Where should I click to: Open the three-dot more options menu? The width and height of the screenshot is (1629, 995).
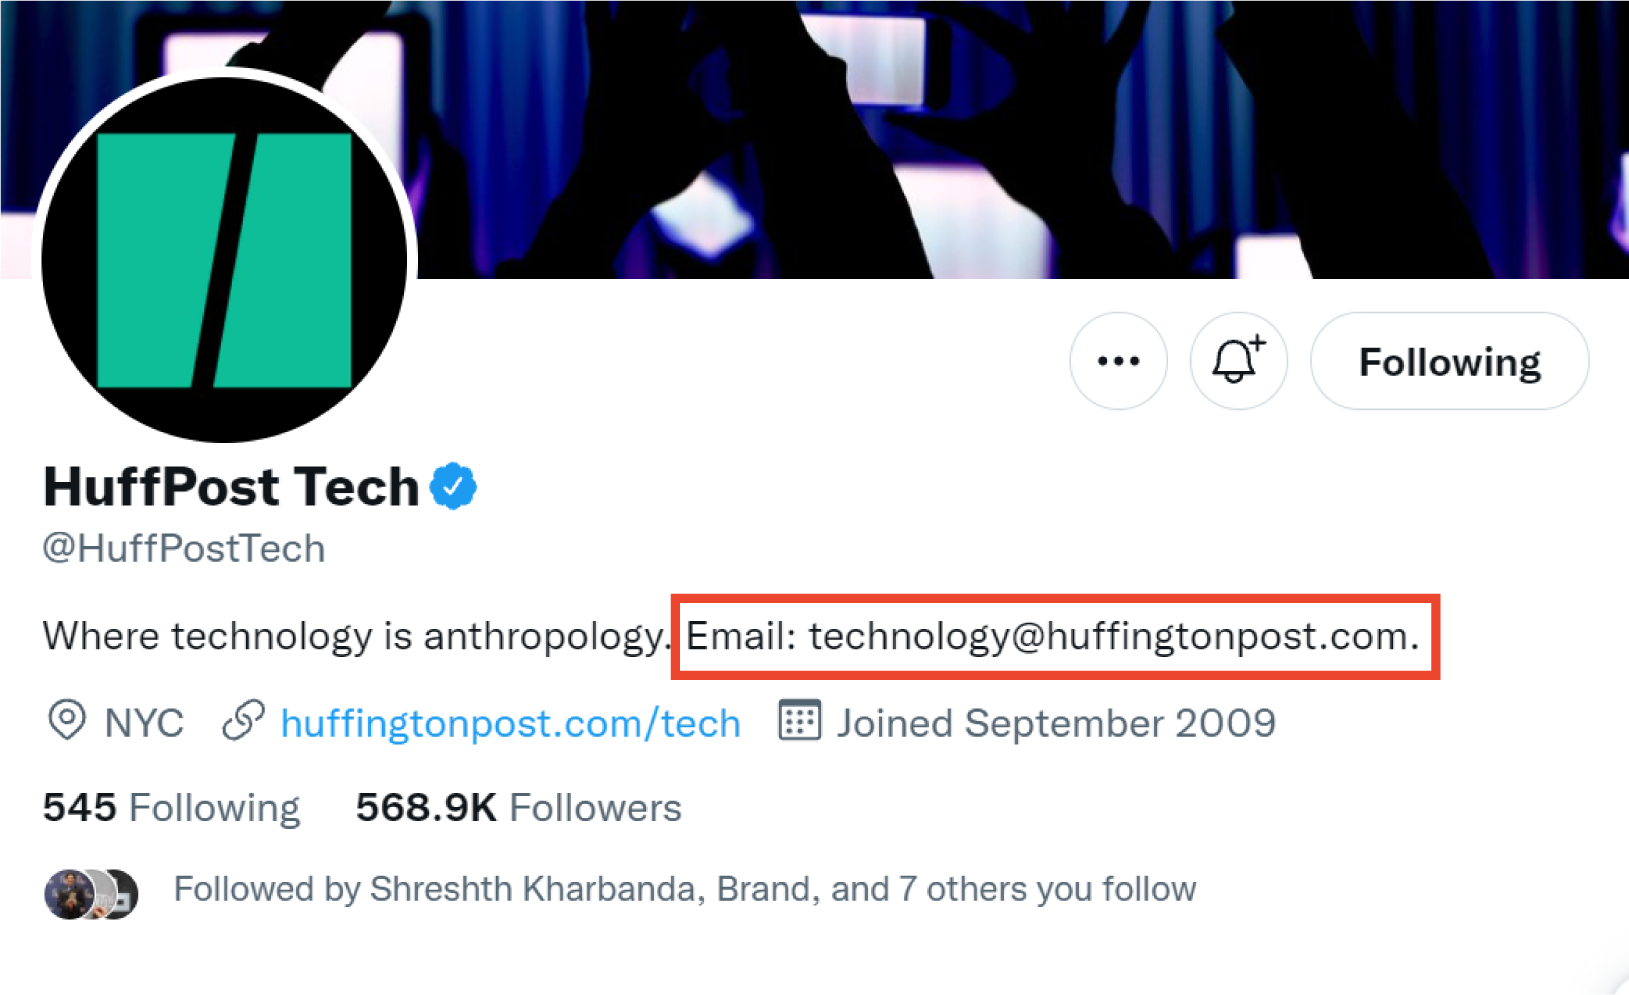[x=1118, y=361]
